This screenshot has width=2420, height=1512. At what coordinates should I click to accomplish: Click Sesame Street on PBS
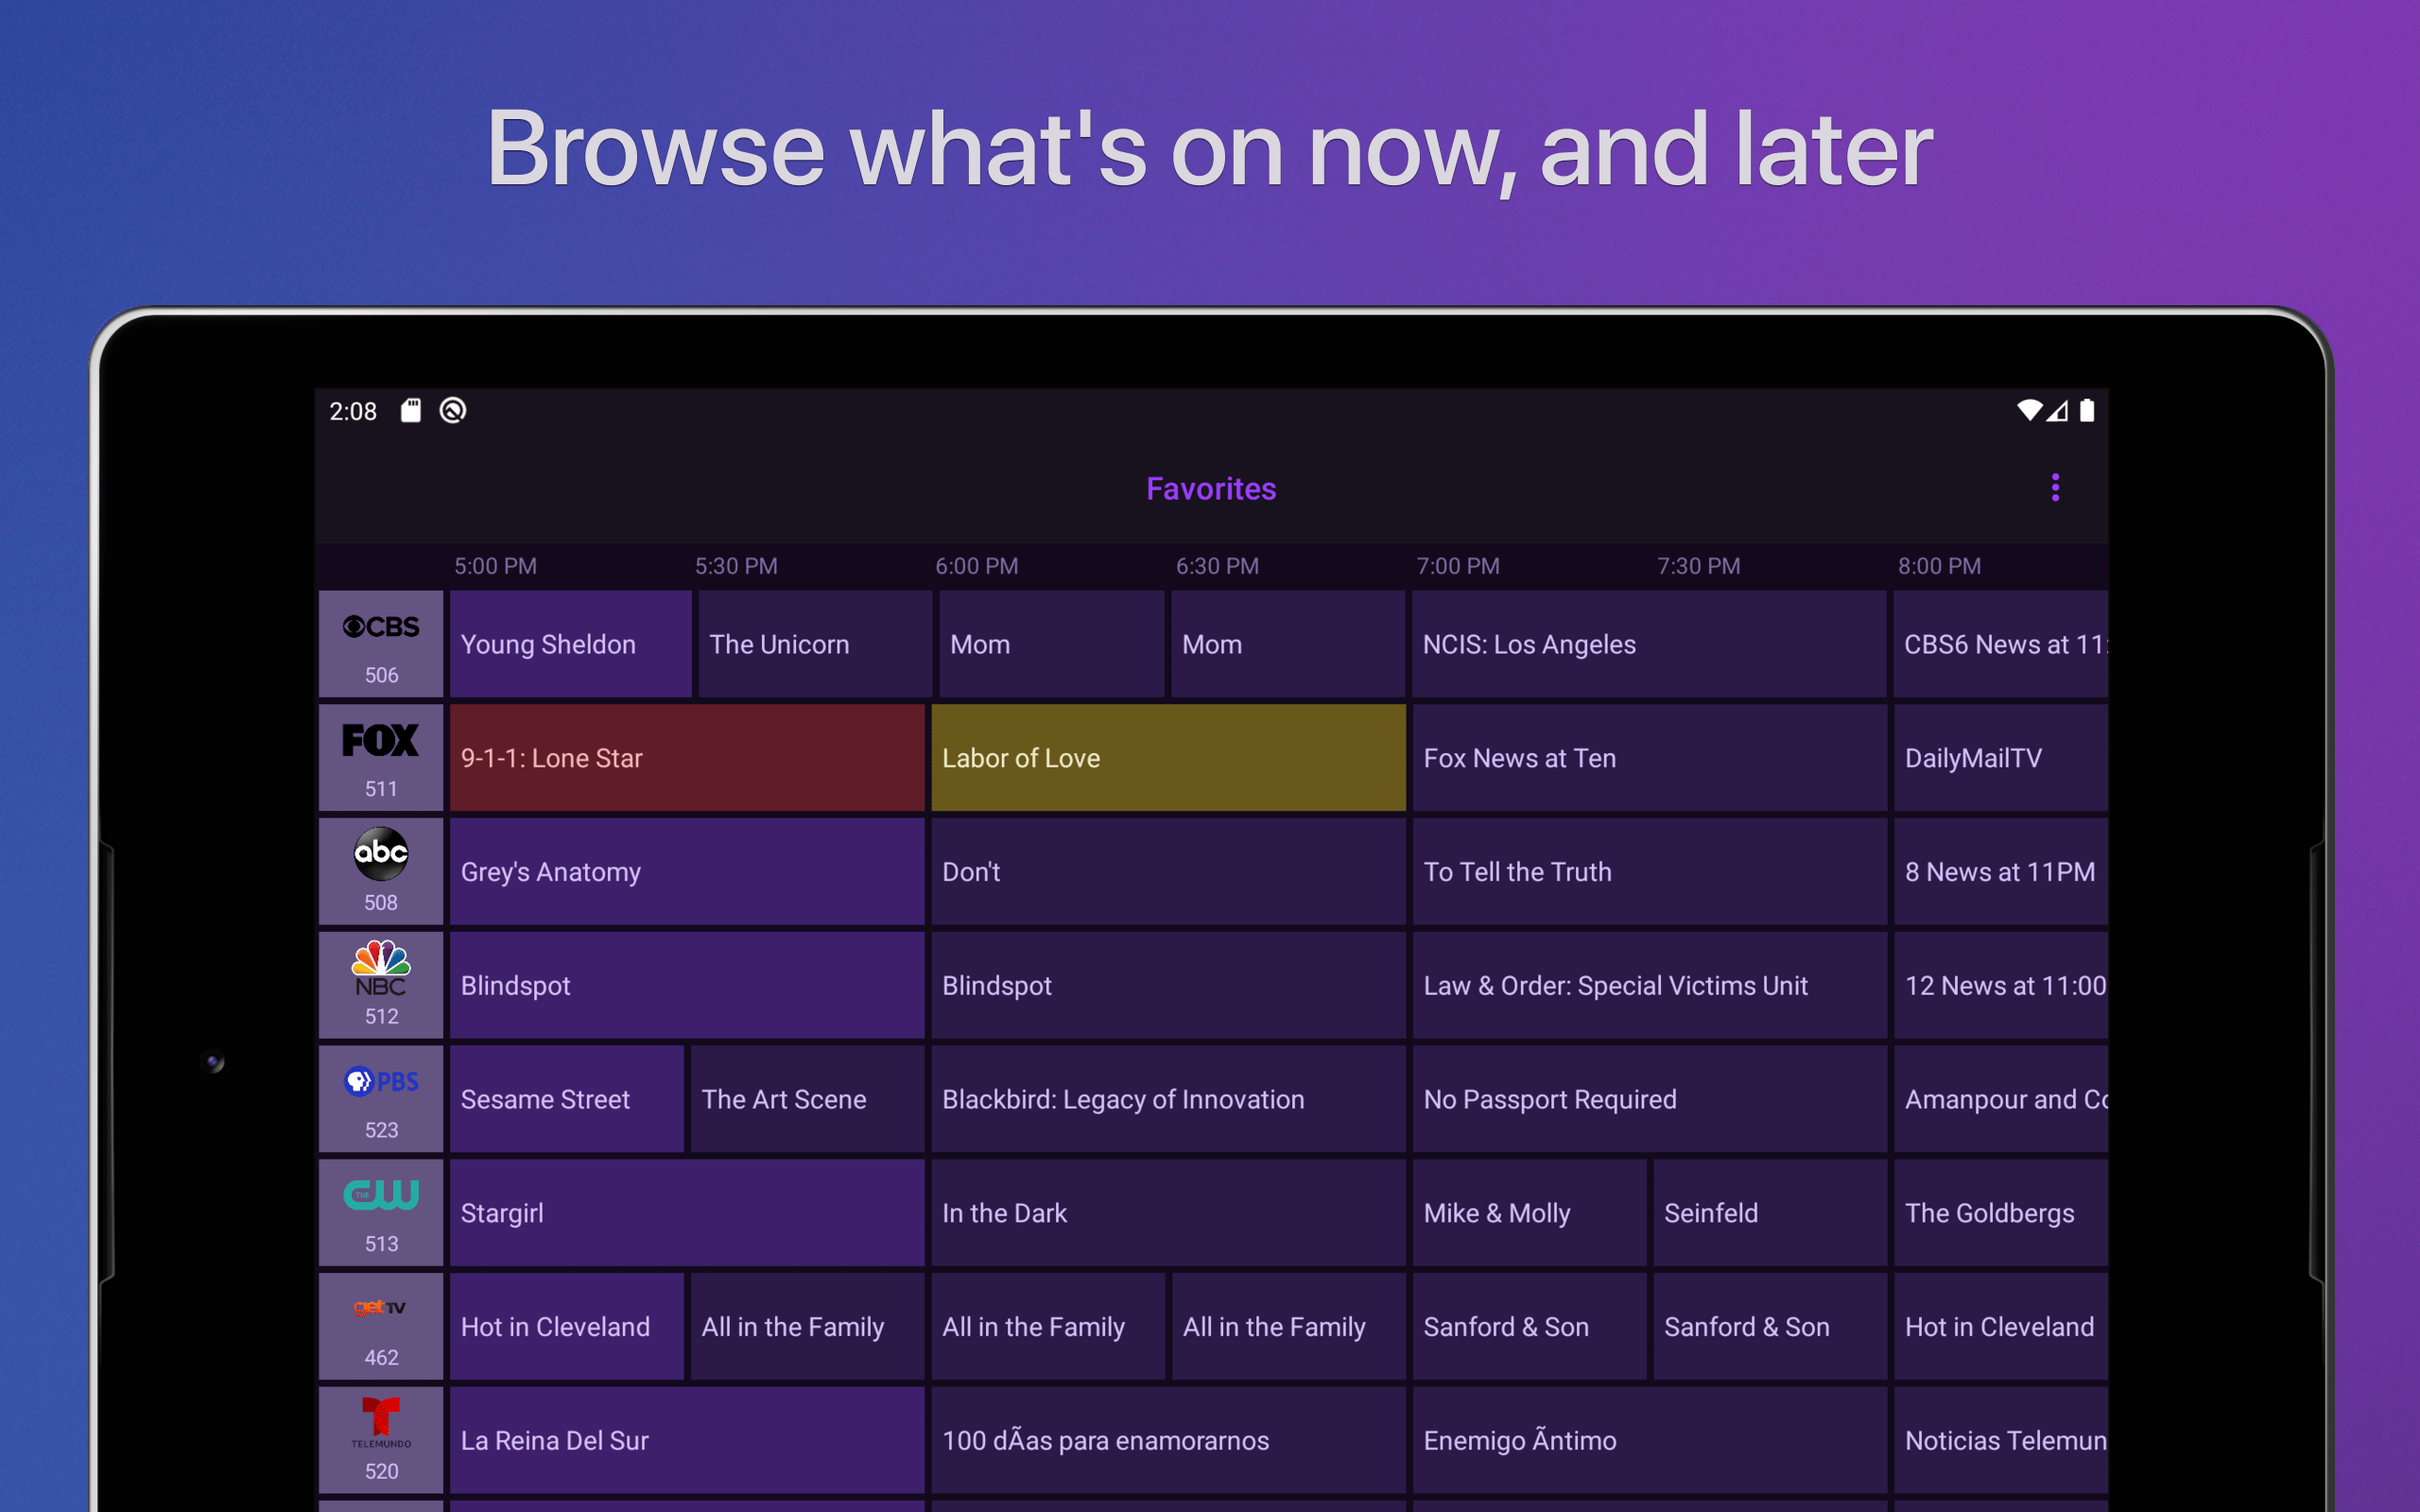pos(566,1099)
